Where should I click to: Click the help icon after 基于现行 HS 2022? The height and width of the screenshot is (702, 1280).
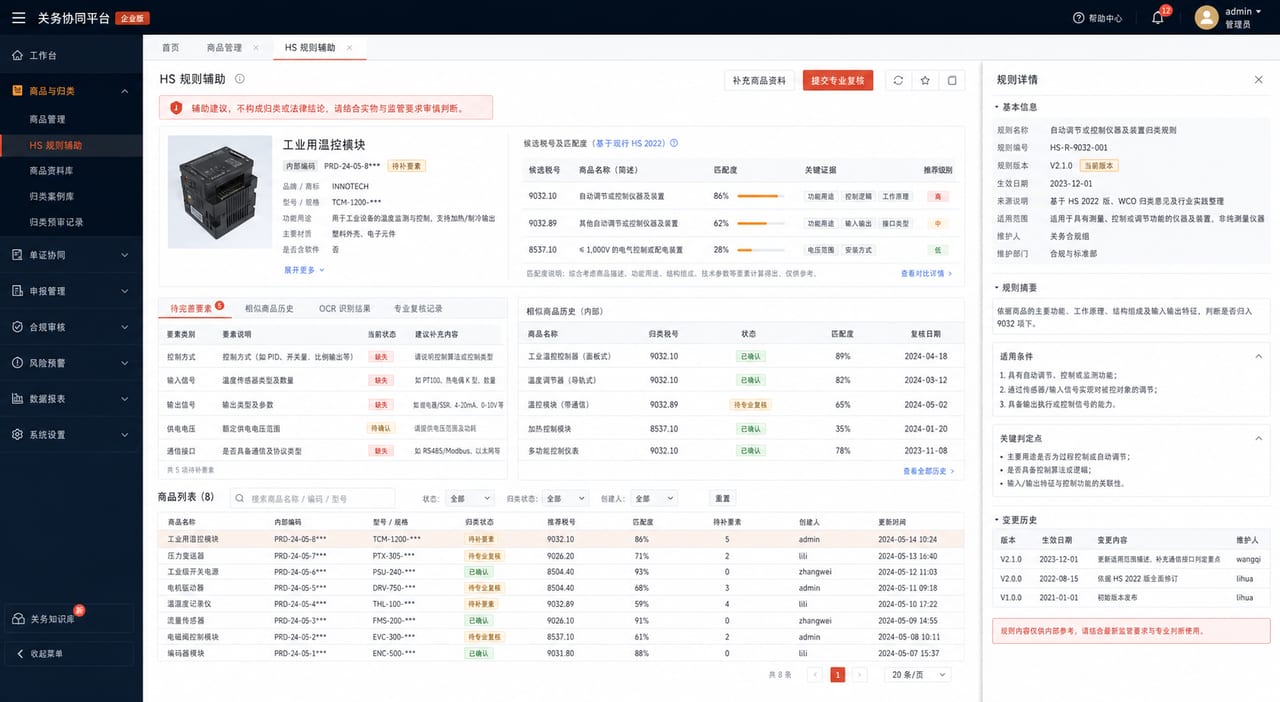tap(674, 143)
